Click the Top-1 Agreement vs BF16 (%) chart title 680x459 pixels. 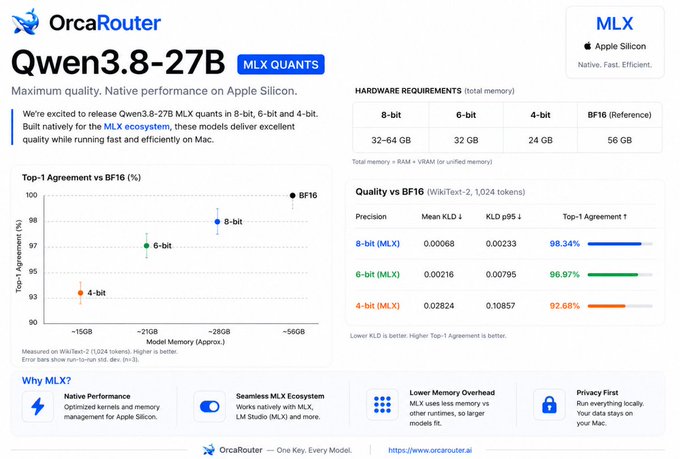tap(82, 177)
